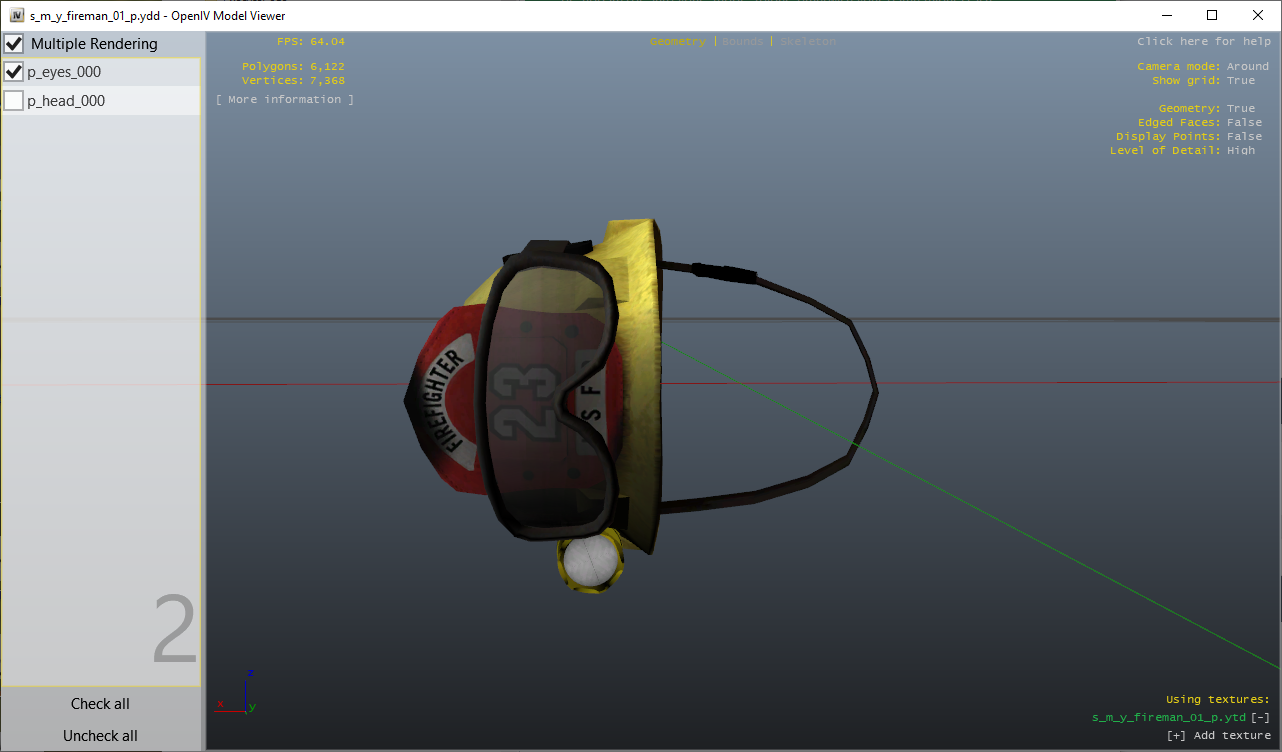
Task: Click the [+] Add texture button
Action: point(1218,735)
